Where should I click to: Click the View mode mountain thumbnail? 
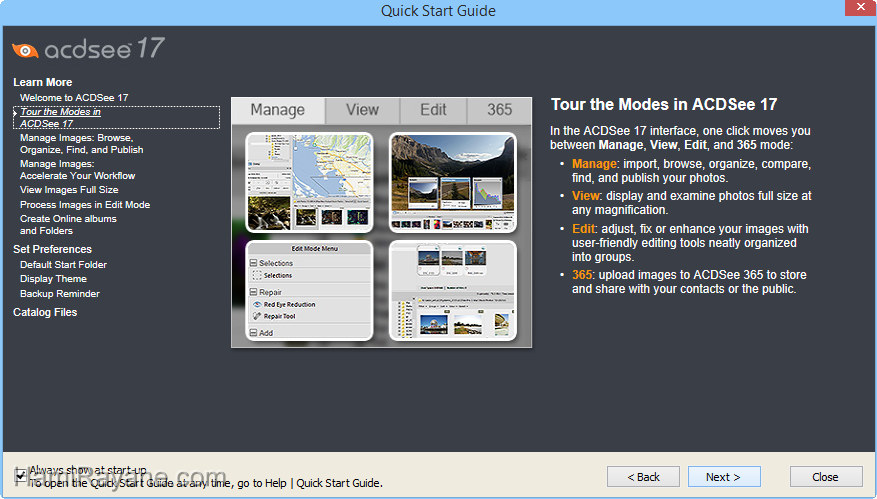click(x=452, y=182)
